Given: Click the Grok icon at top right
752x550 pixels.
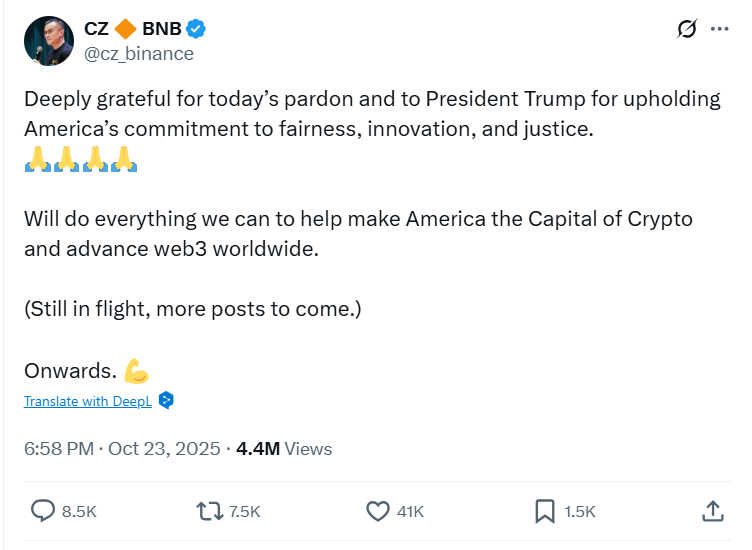Looking at the screenshot, I should click(x=687, y=29).
